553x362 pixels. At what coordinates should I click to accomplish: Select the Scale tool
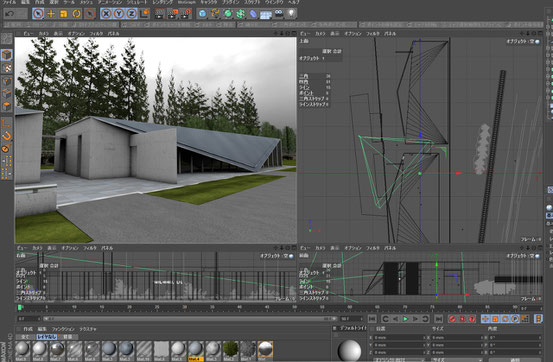(x=64, y=14)
